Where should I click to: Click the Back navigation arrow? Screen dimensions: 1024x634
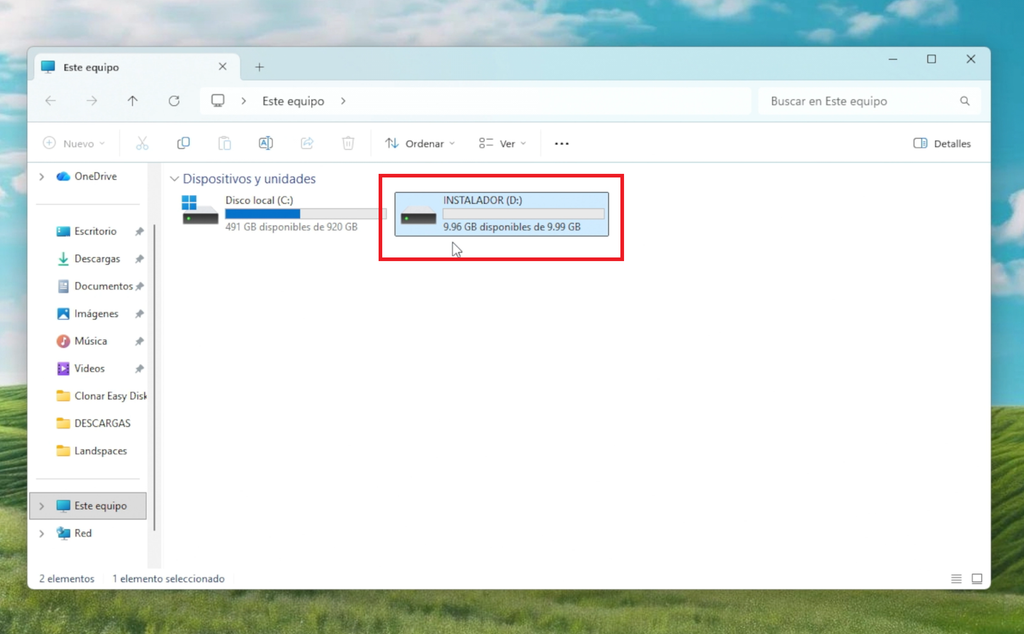[x=50, y=101]
